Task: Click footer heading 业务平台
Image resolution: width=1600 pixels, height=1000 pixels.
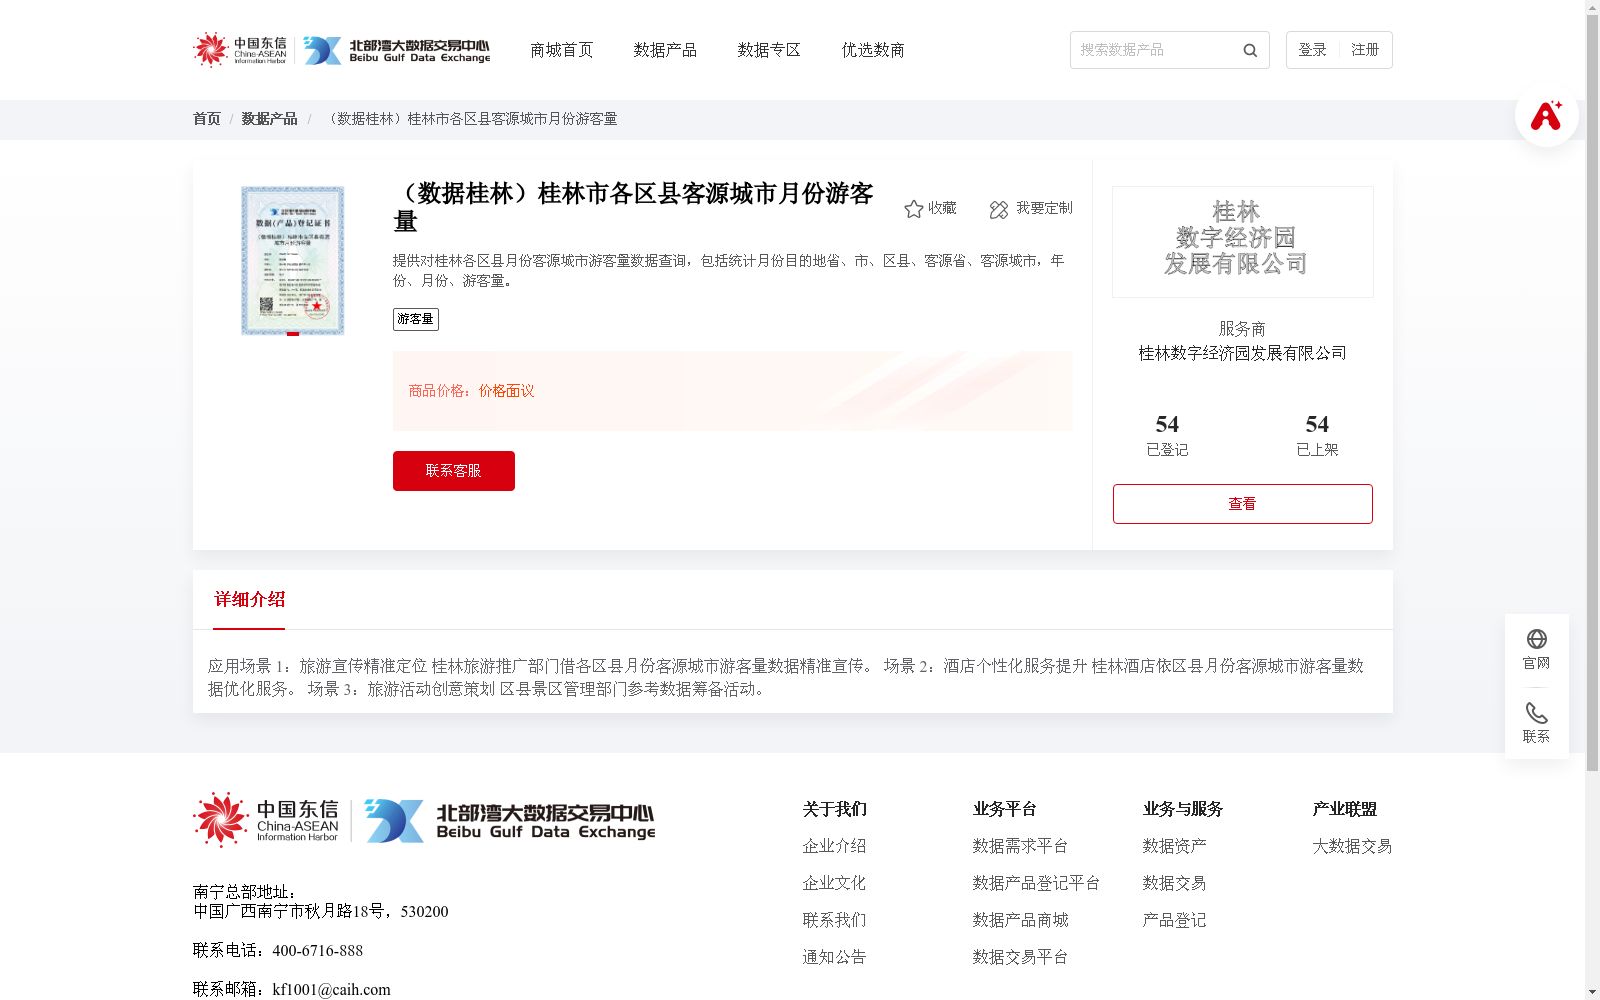Action: point(1004,809)
